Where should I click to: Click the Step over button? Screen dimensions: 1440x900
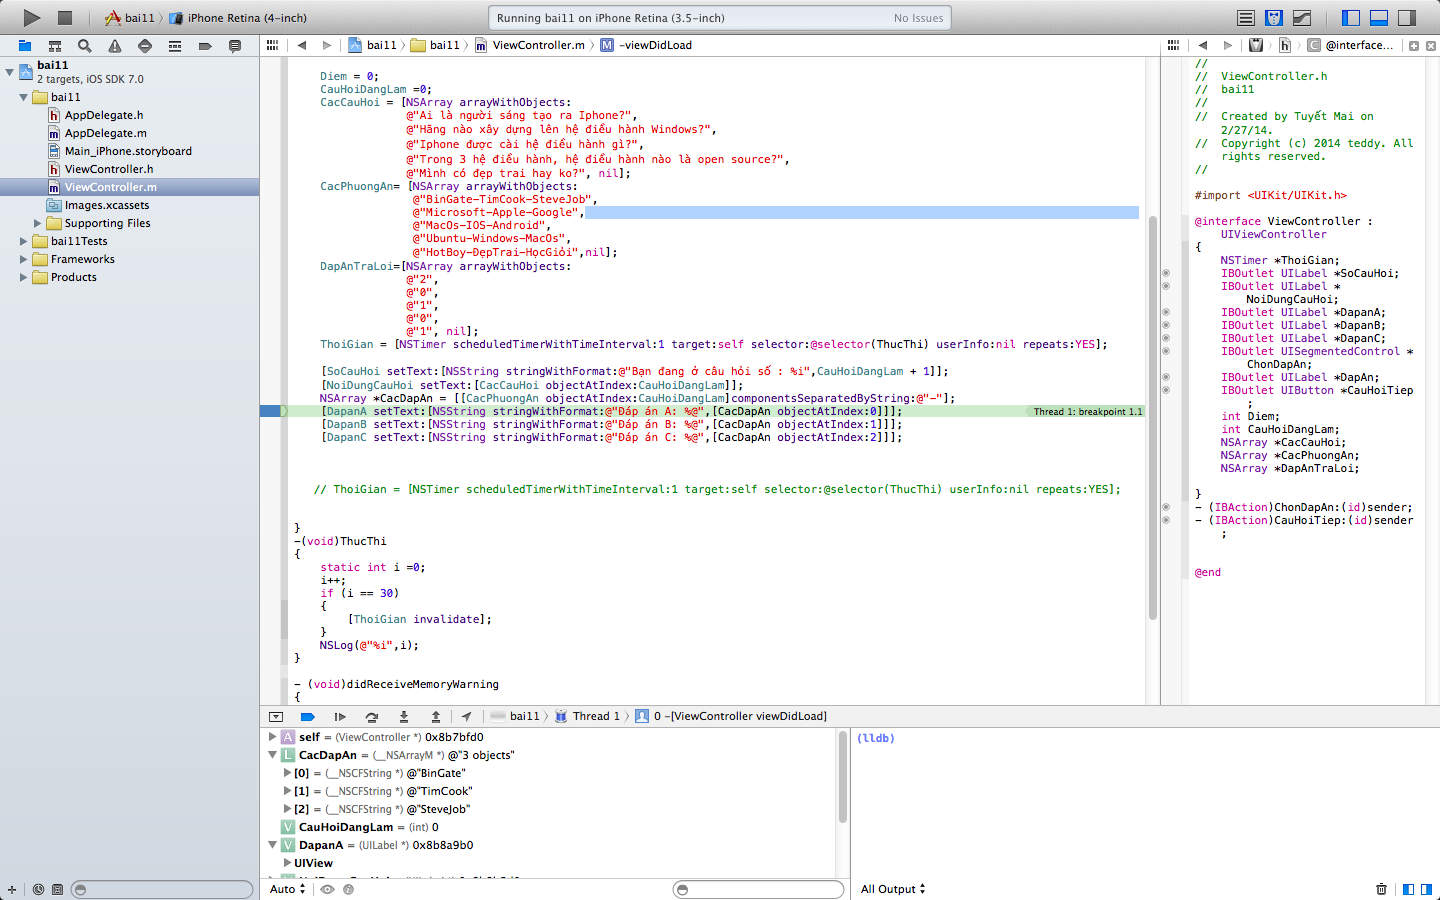coord(372,717)
